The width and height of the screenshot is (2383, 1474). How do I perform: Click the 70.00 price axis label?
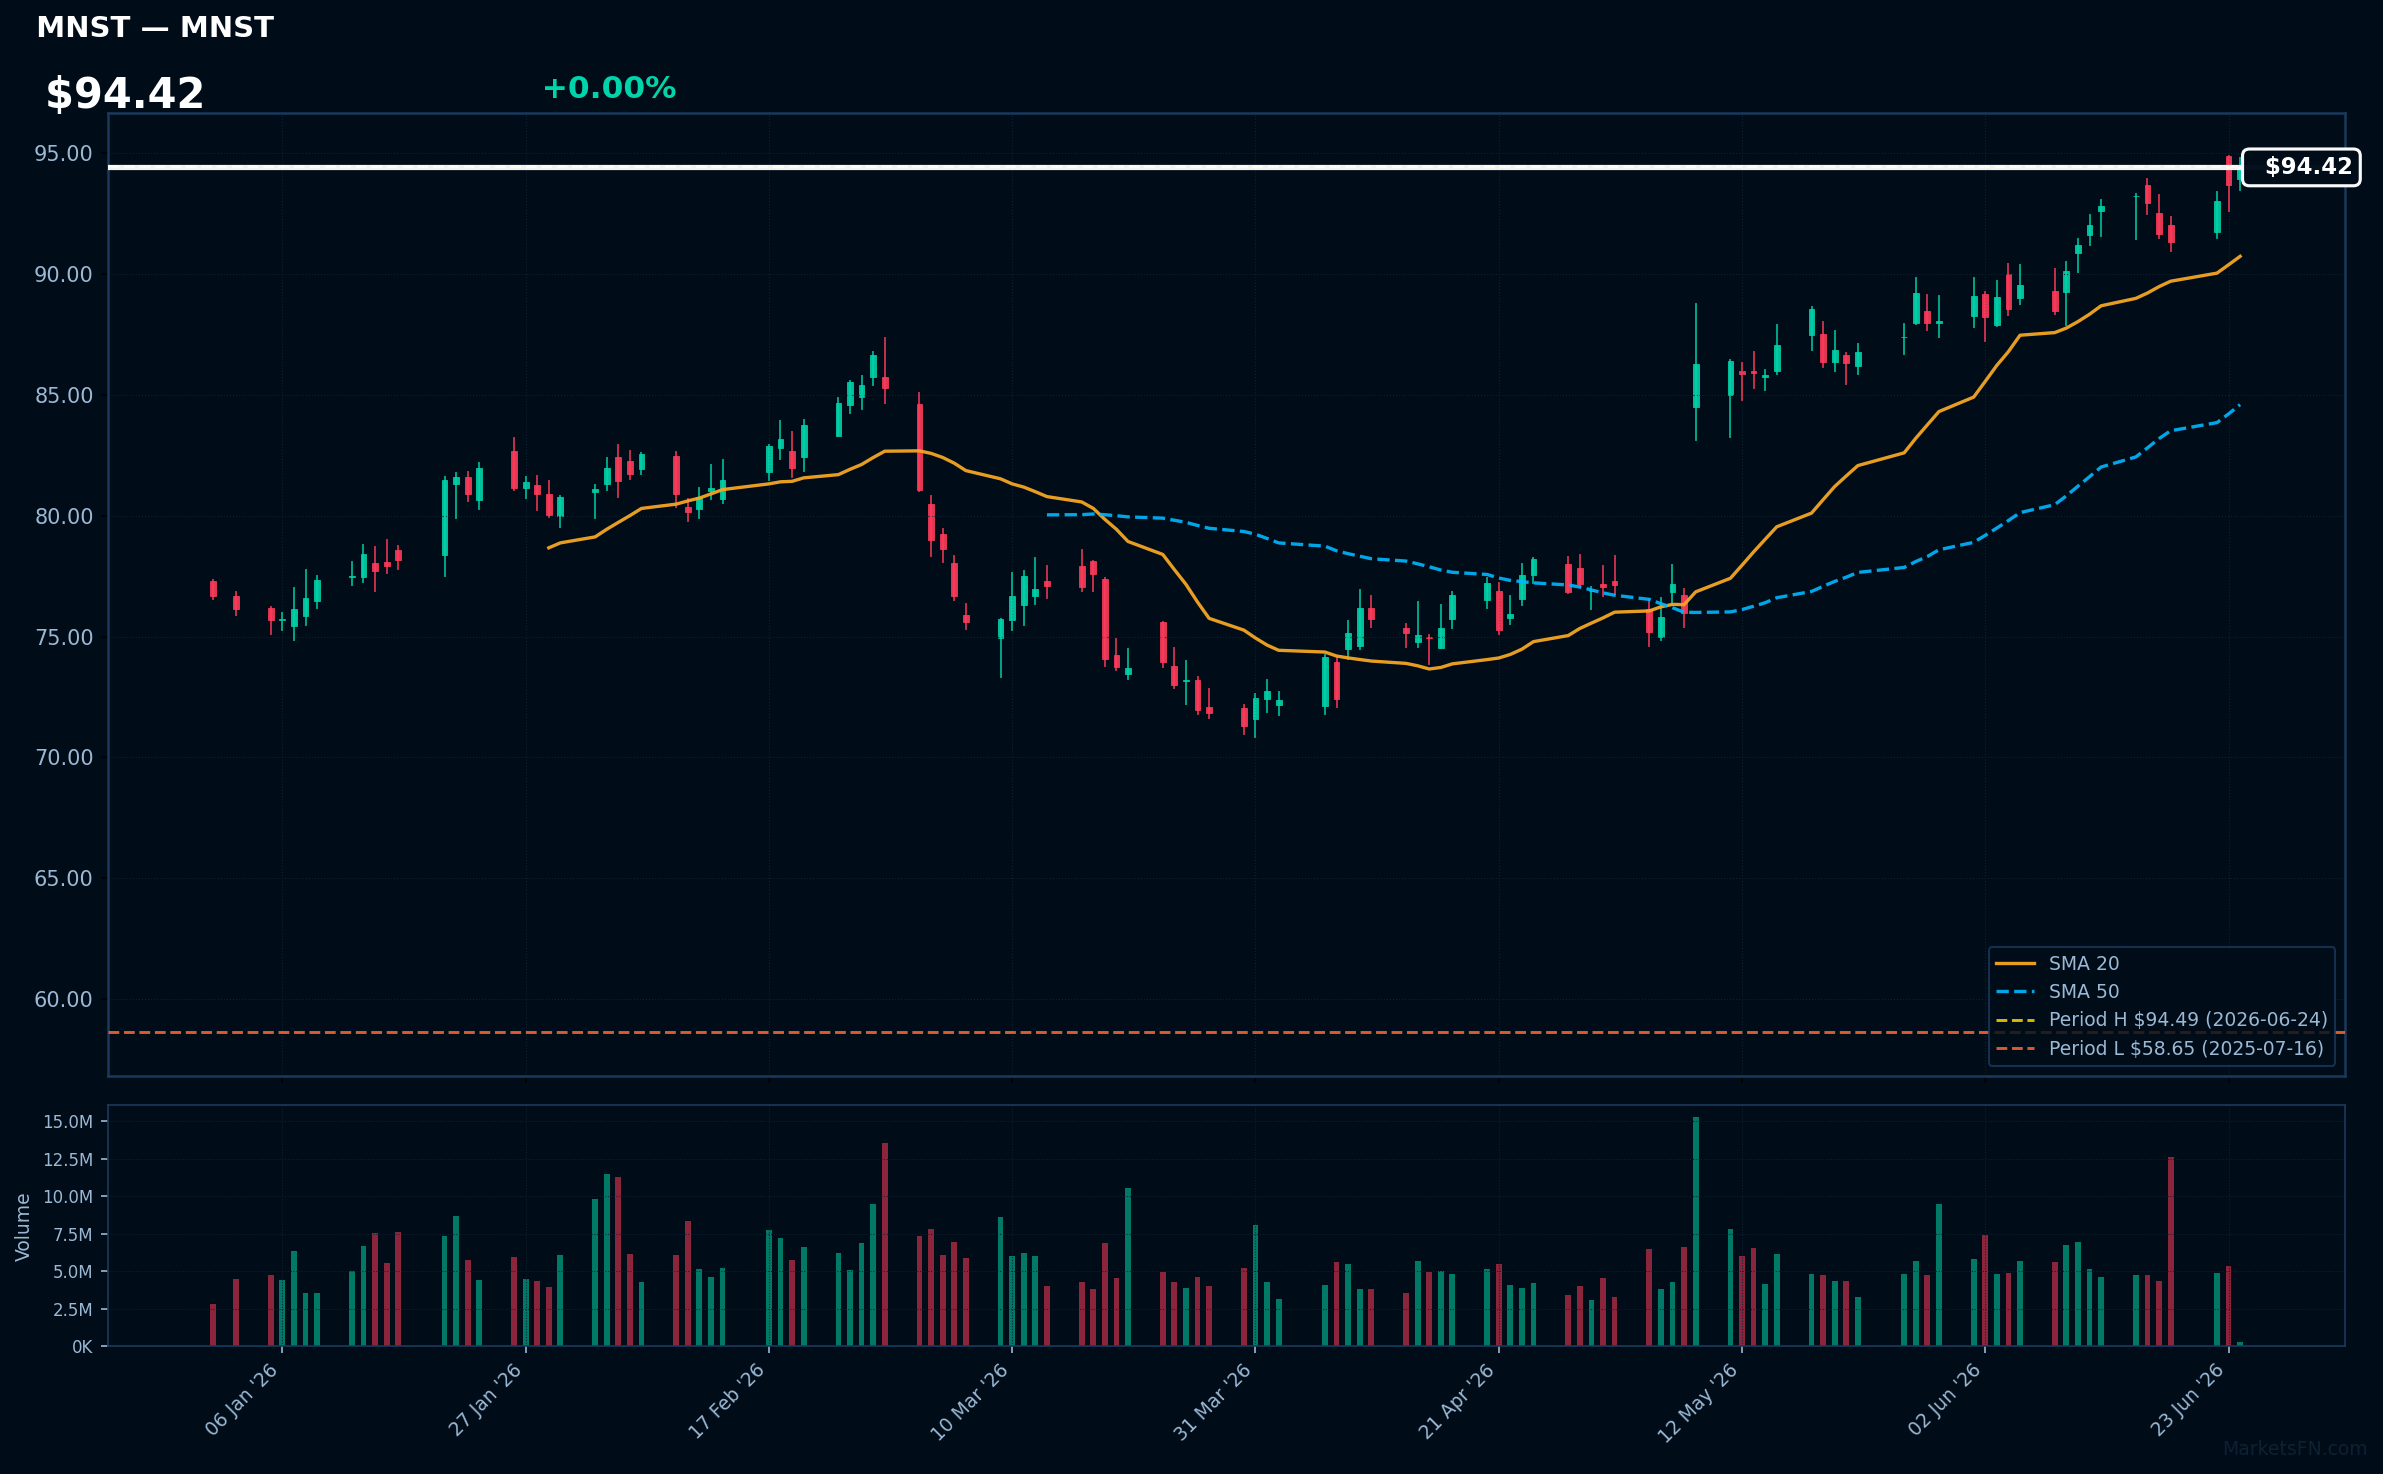tap(63, 757)
